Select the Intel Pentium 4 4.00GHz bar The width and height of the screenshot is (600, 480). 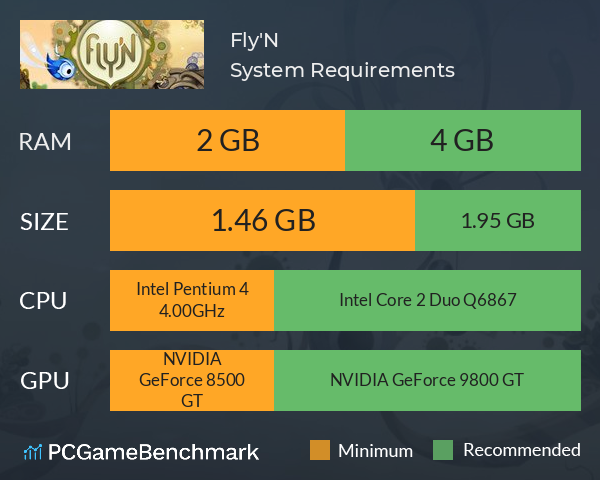tap(192, 300)
